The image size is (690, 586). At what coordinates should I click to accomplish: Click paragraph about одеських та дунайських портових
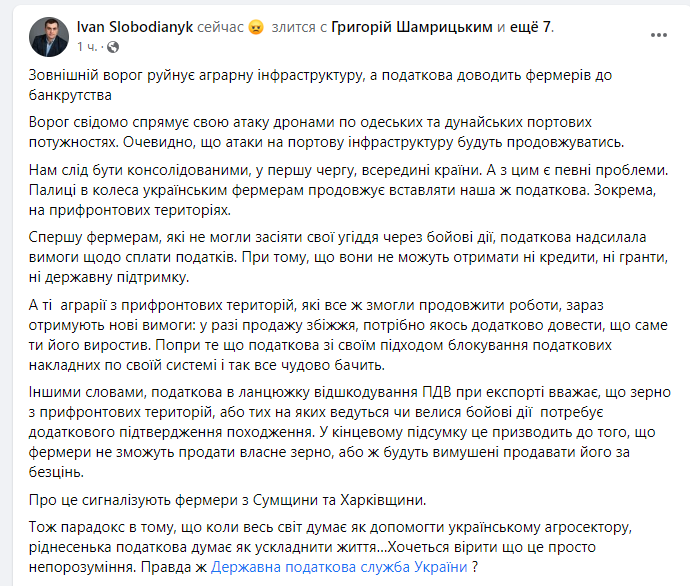pyautogui.click(x=327, y=132)
